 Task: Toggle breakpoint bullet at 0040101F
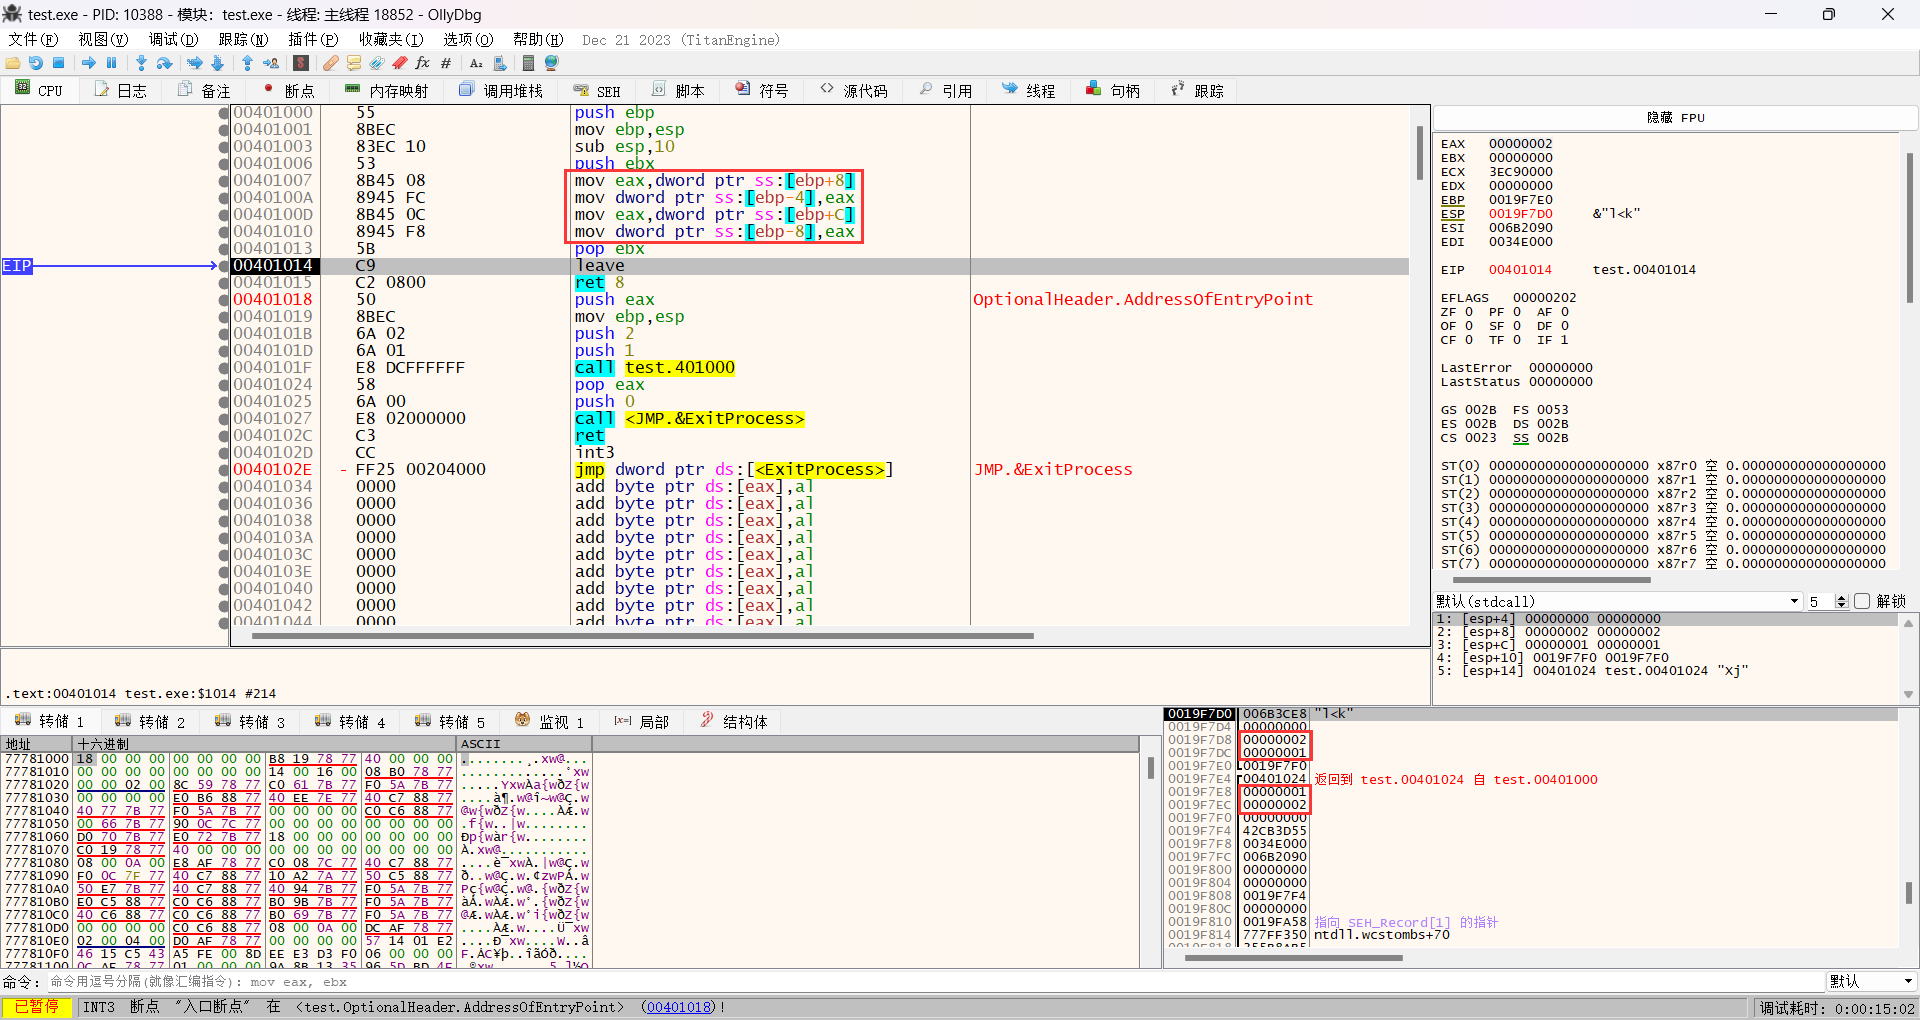224,368
